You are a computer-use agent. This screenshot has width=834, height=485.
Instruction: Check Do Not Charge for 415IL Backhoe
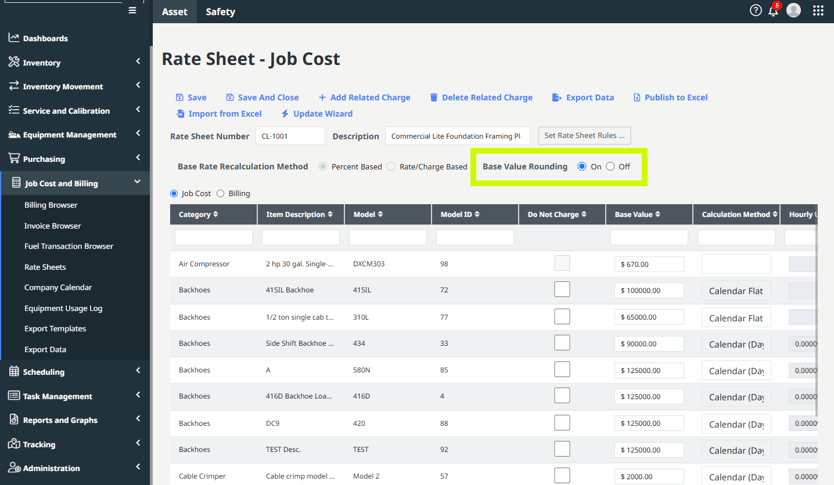[562, 289]
